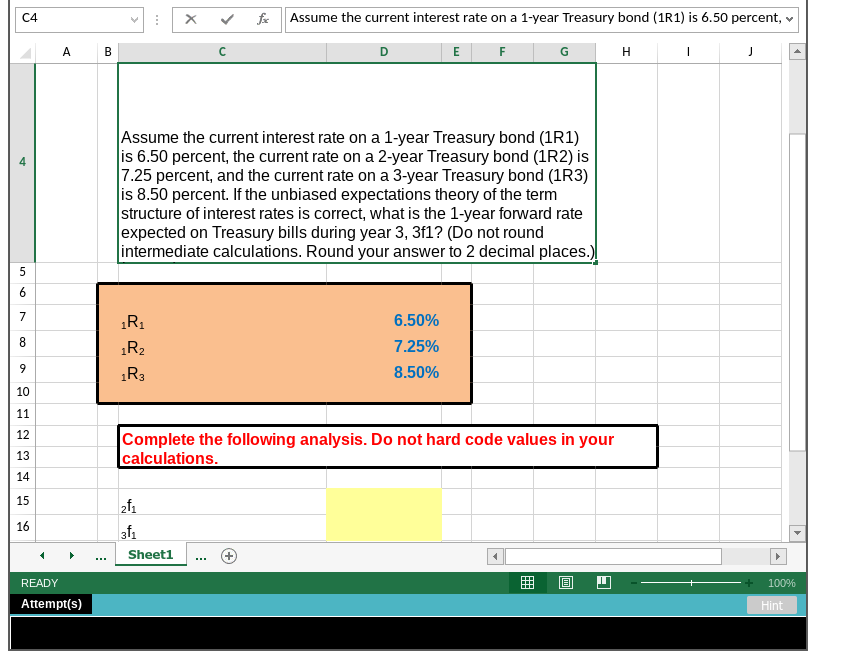Image resolution: width=841 pixels, height=671 pixels.
Task: Click the New Sheet (+) icon
Action: pyautogui.click(x=229, y=554)
